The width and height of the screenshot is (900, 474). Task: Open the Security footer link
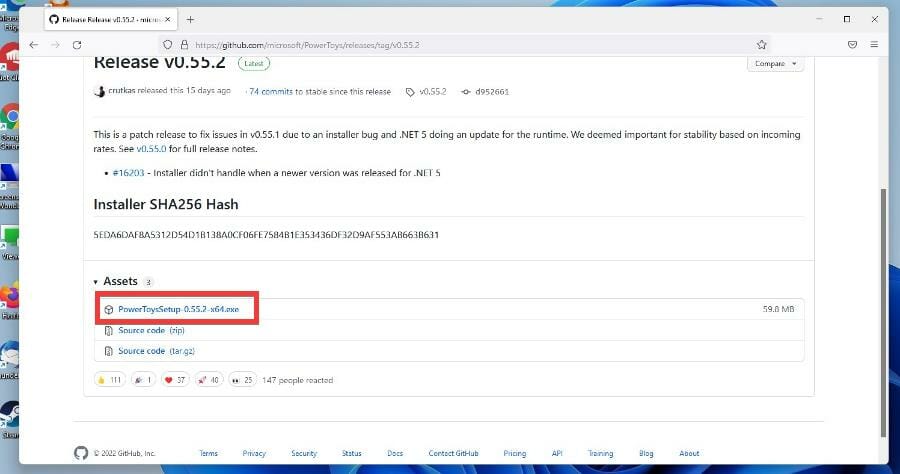click(x=304, y=453)
